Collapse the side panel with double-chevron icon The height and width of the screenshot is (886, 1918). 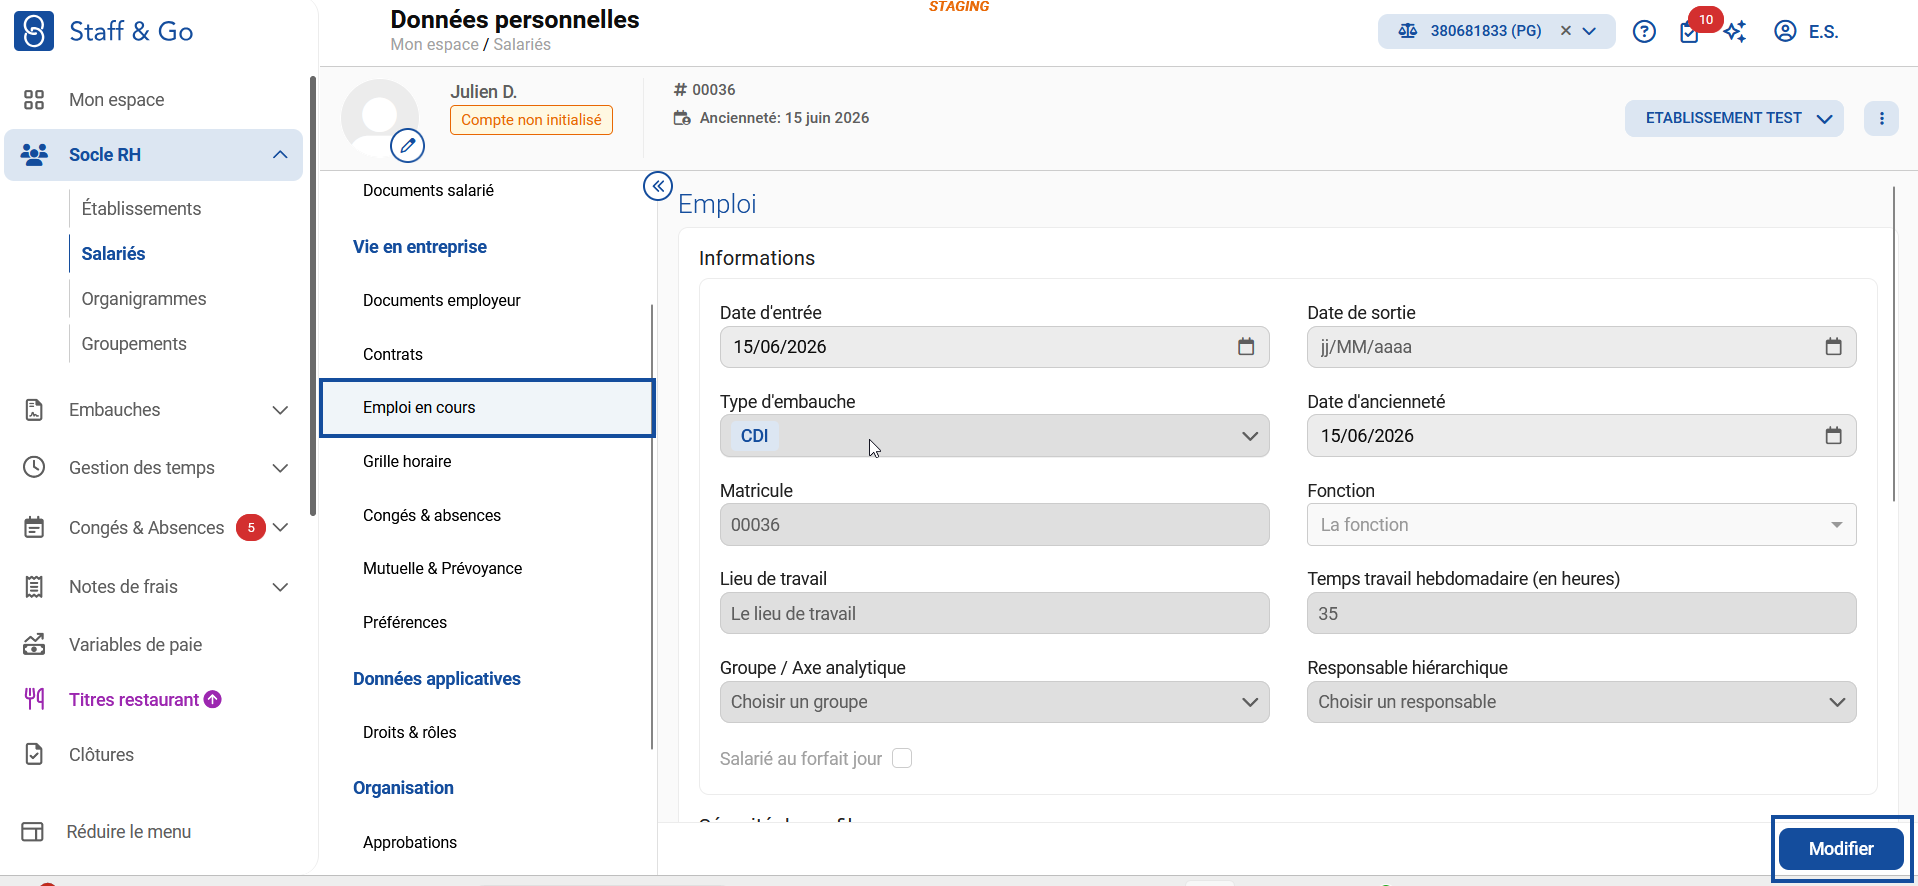[x=658, y=186]
